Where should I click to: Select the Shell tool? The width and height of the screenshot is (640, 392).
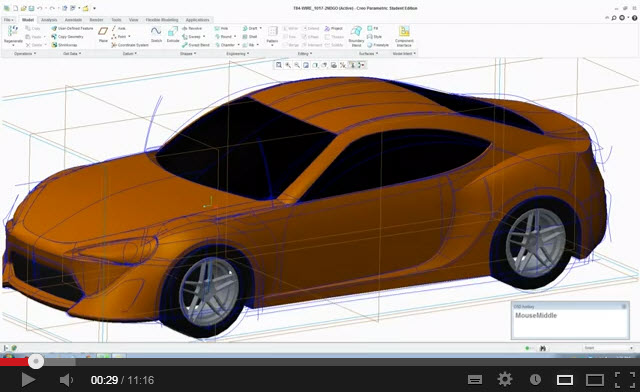point(250,37)
